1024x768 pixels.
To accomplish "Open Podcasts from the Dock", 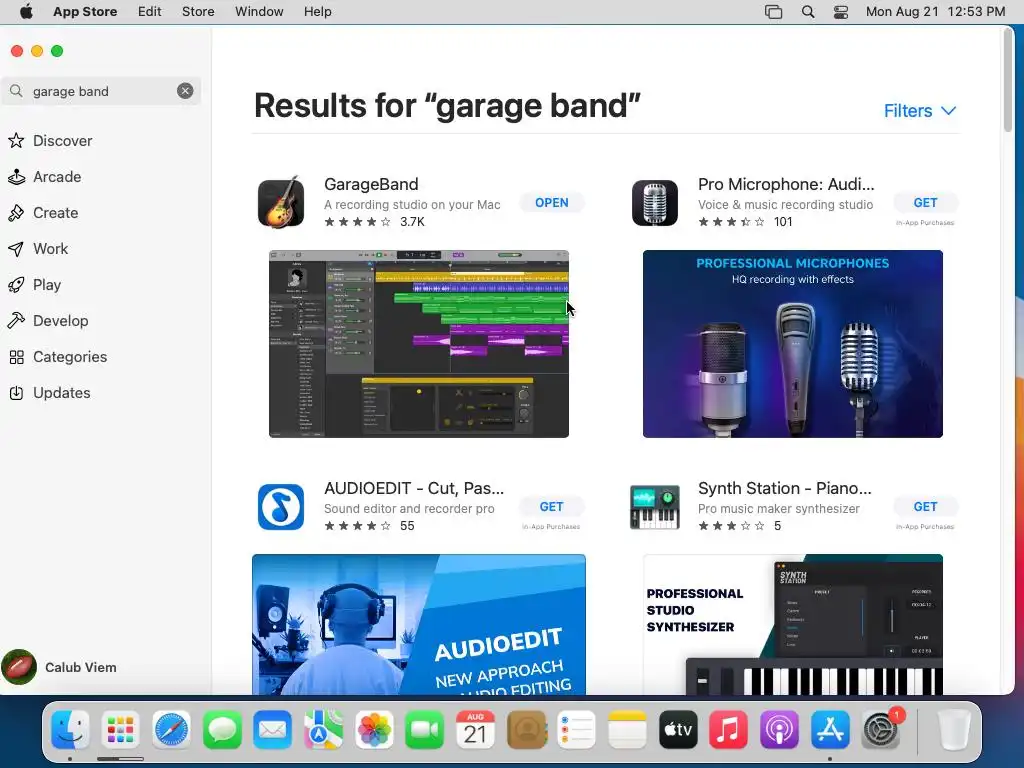I will (x=779, y=729).
